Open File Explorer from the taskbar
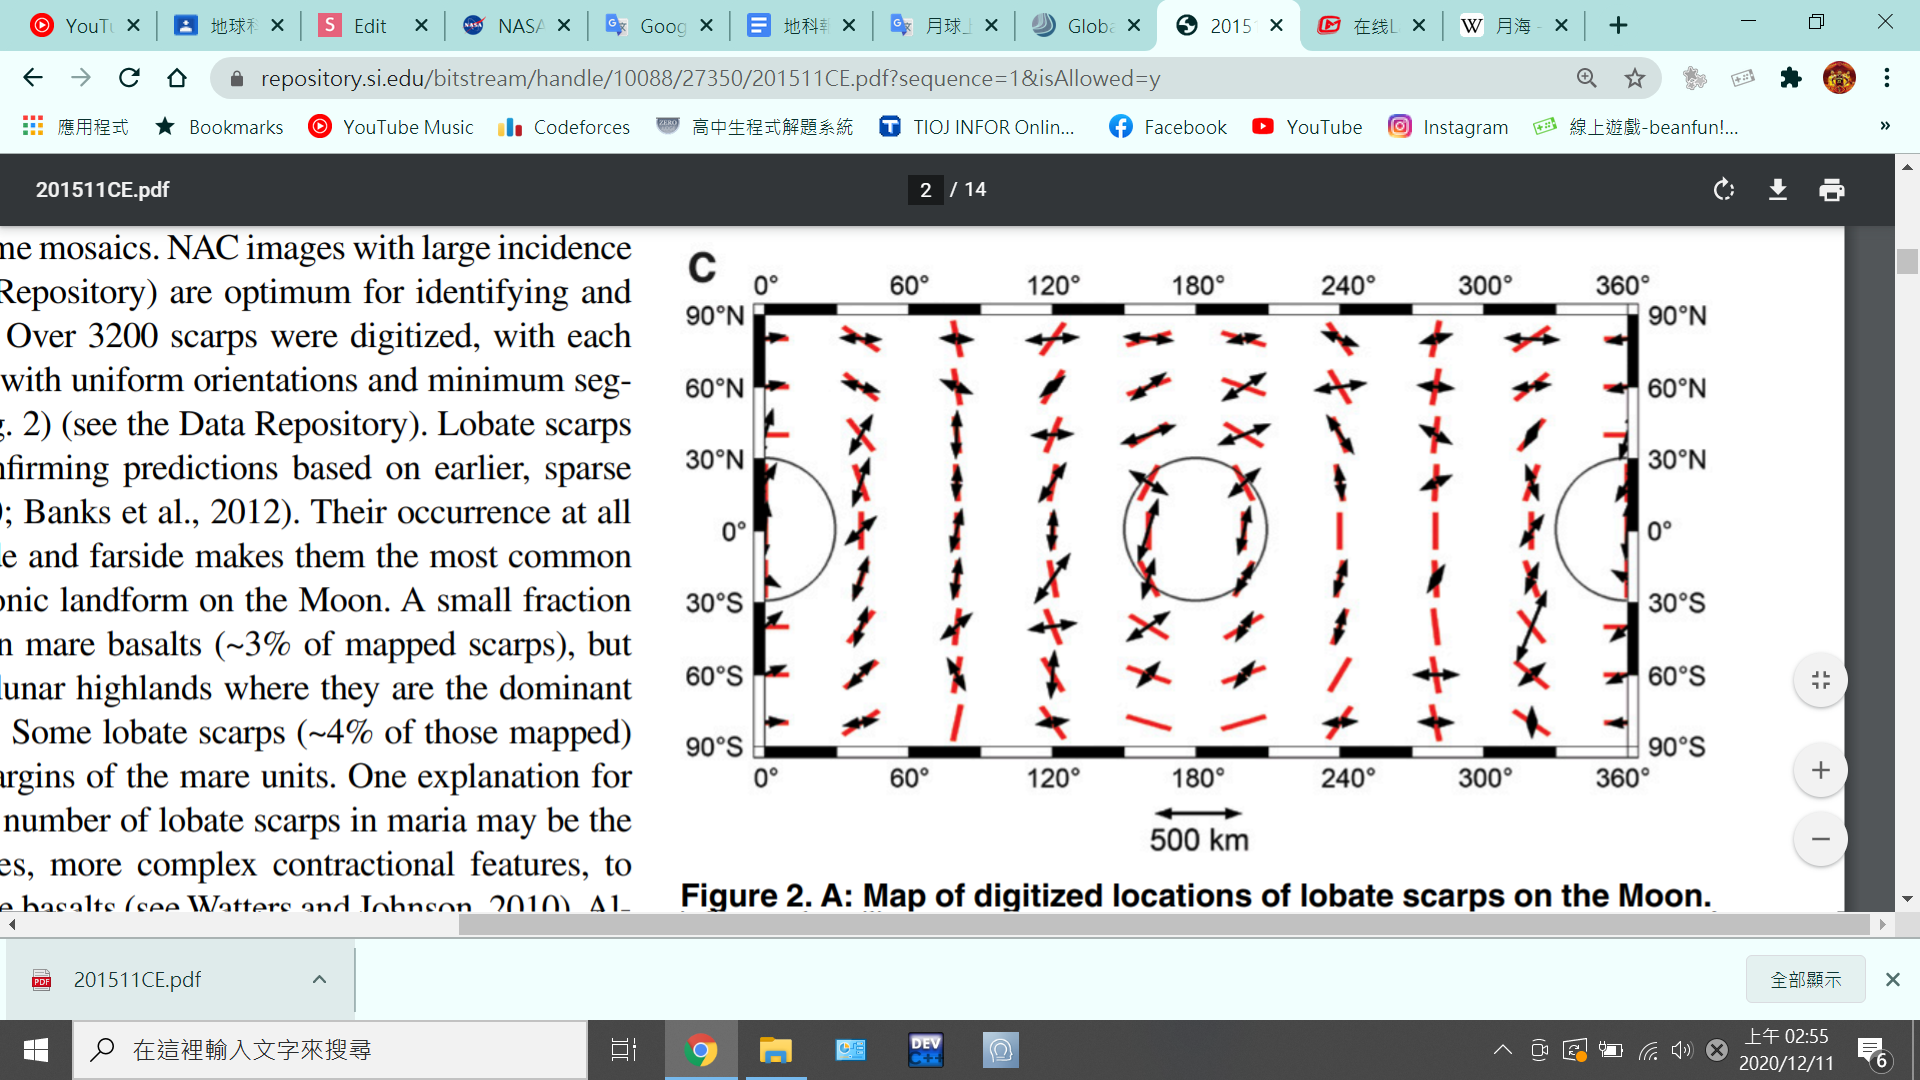 pos(775,1050)
